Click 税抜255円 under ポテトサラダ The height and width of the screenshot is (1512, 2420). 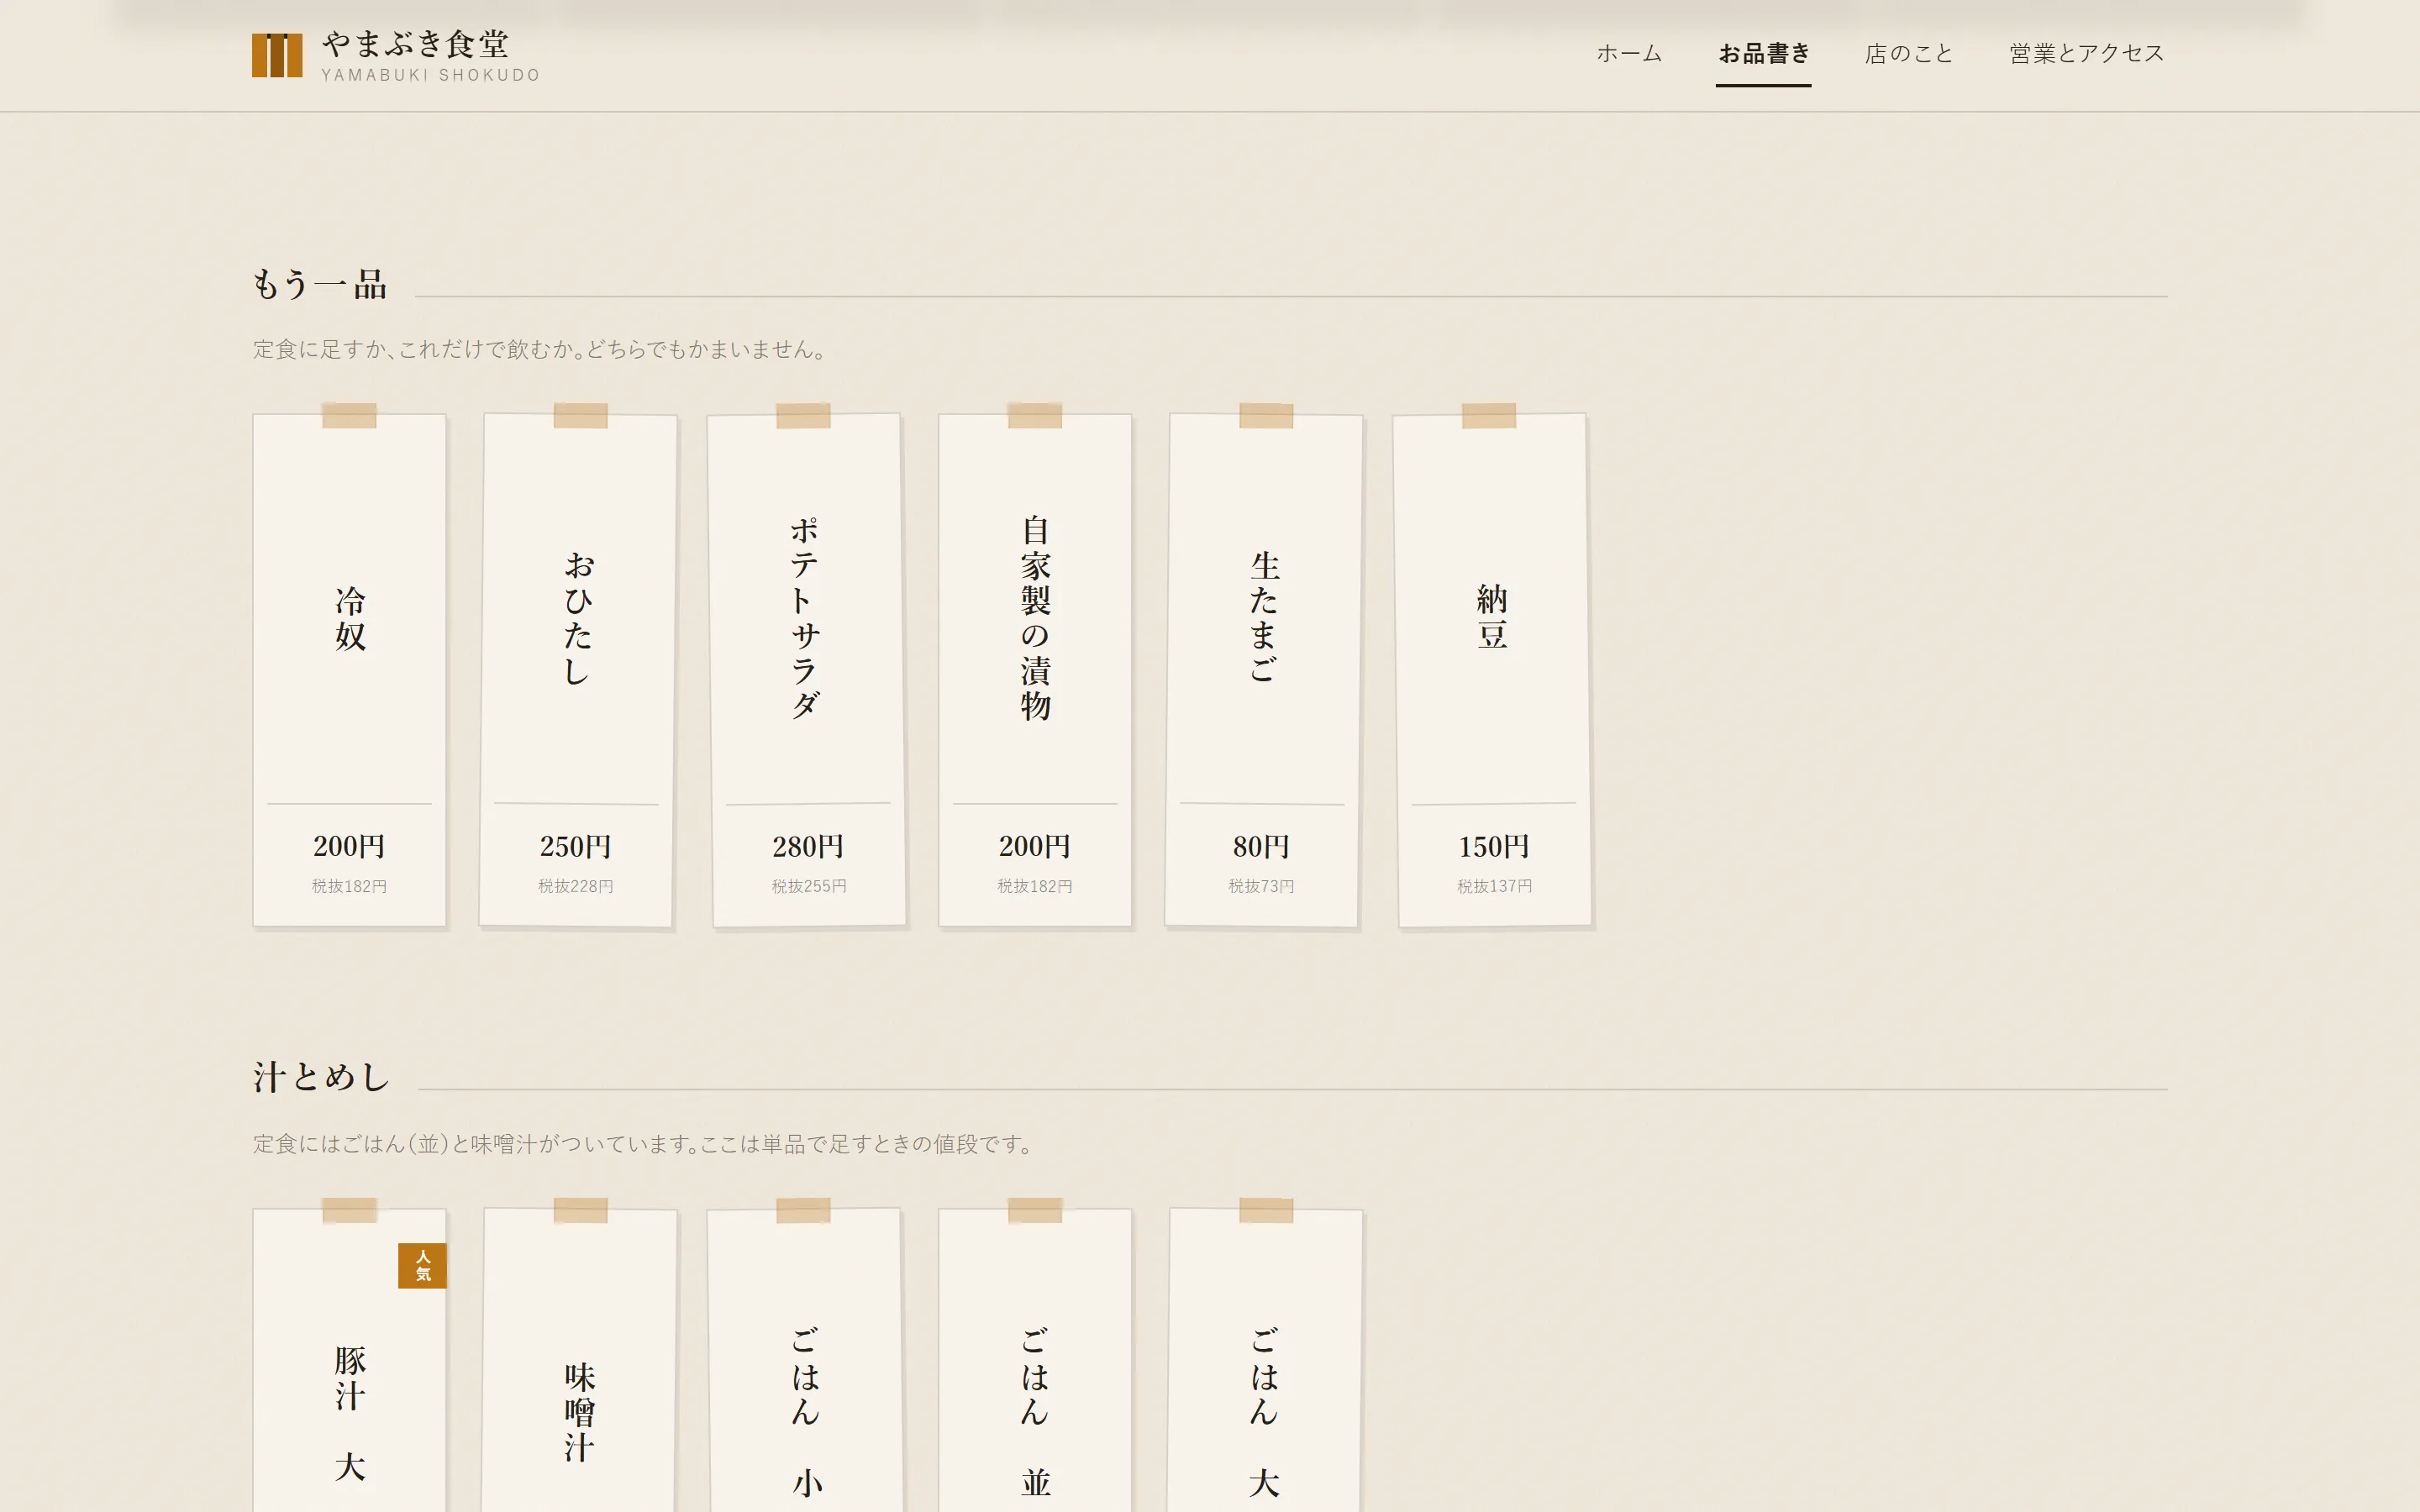[x=809, y=886]
